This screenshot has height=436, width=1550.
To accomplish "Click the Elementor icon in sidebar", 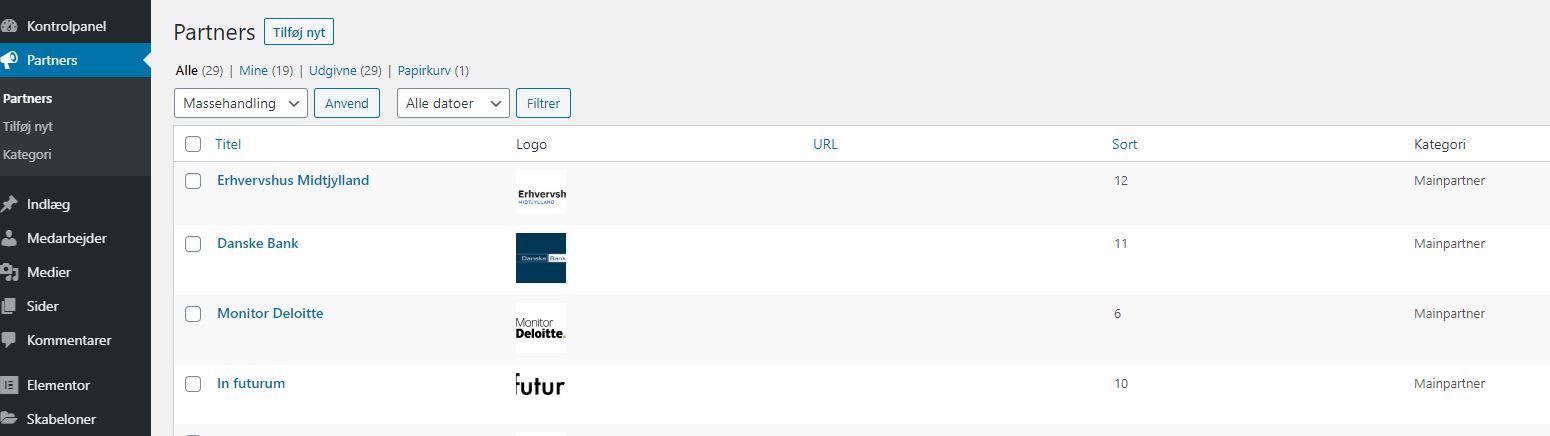I will pos(9,385).
